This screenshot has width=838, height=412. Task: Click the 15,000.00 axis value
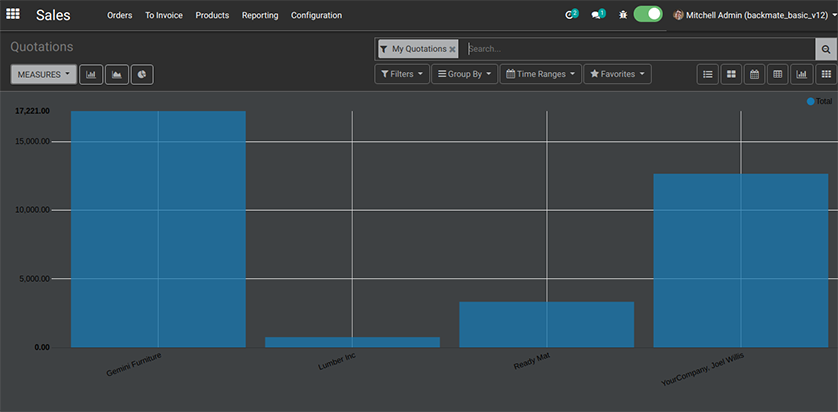coord(33,142)
